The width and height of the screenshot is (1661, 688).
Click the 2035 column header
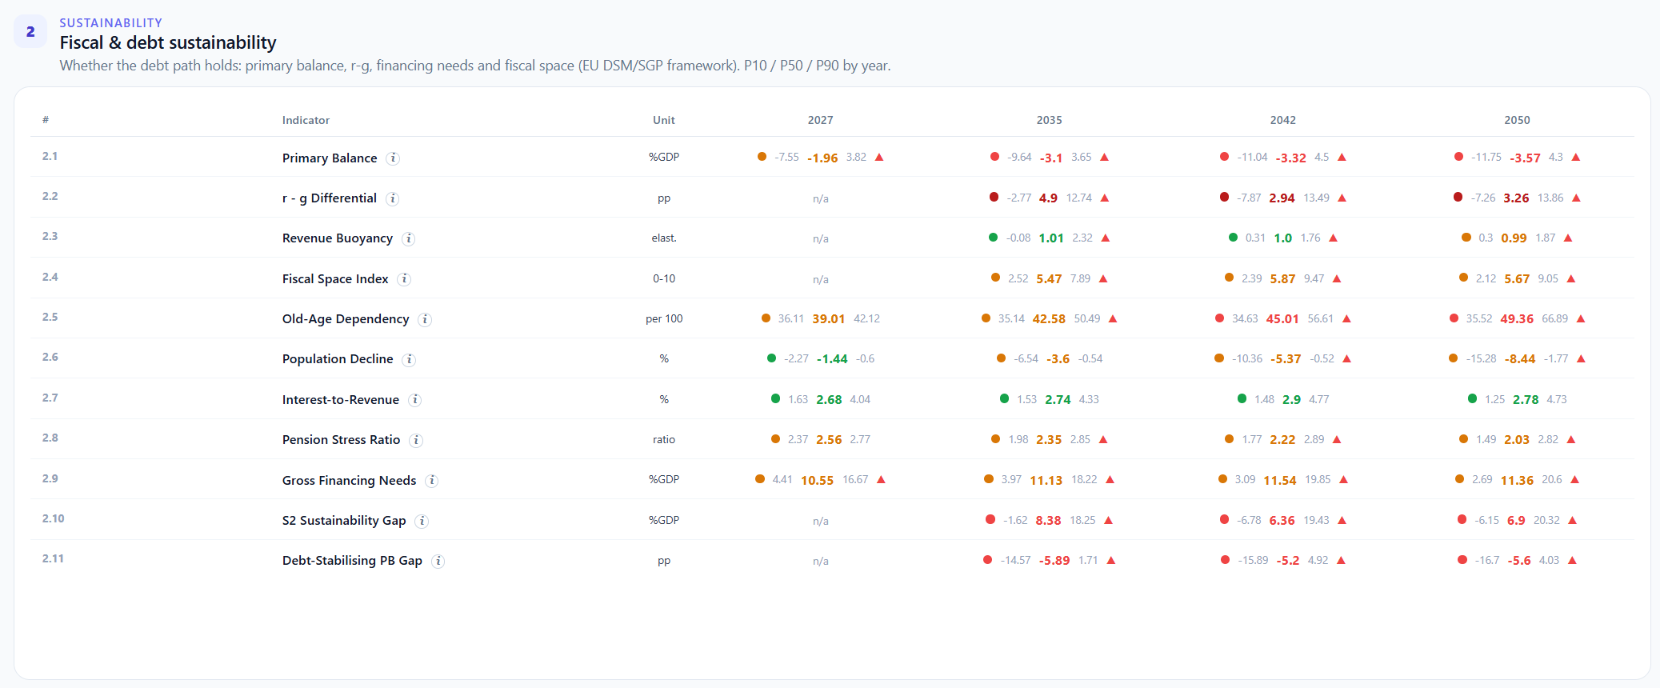coord(1049,120)
